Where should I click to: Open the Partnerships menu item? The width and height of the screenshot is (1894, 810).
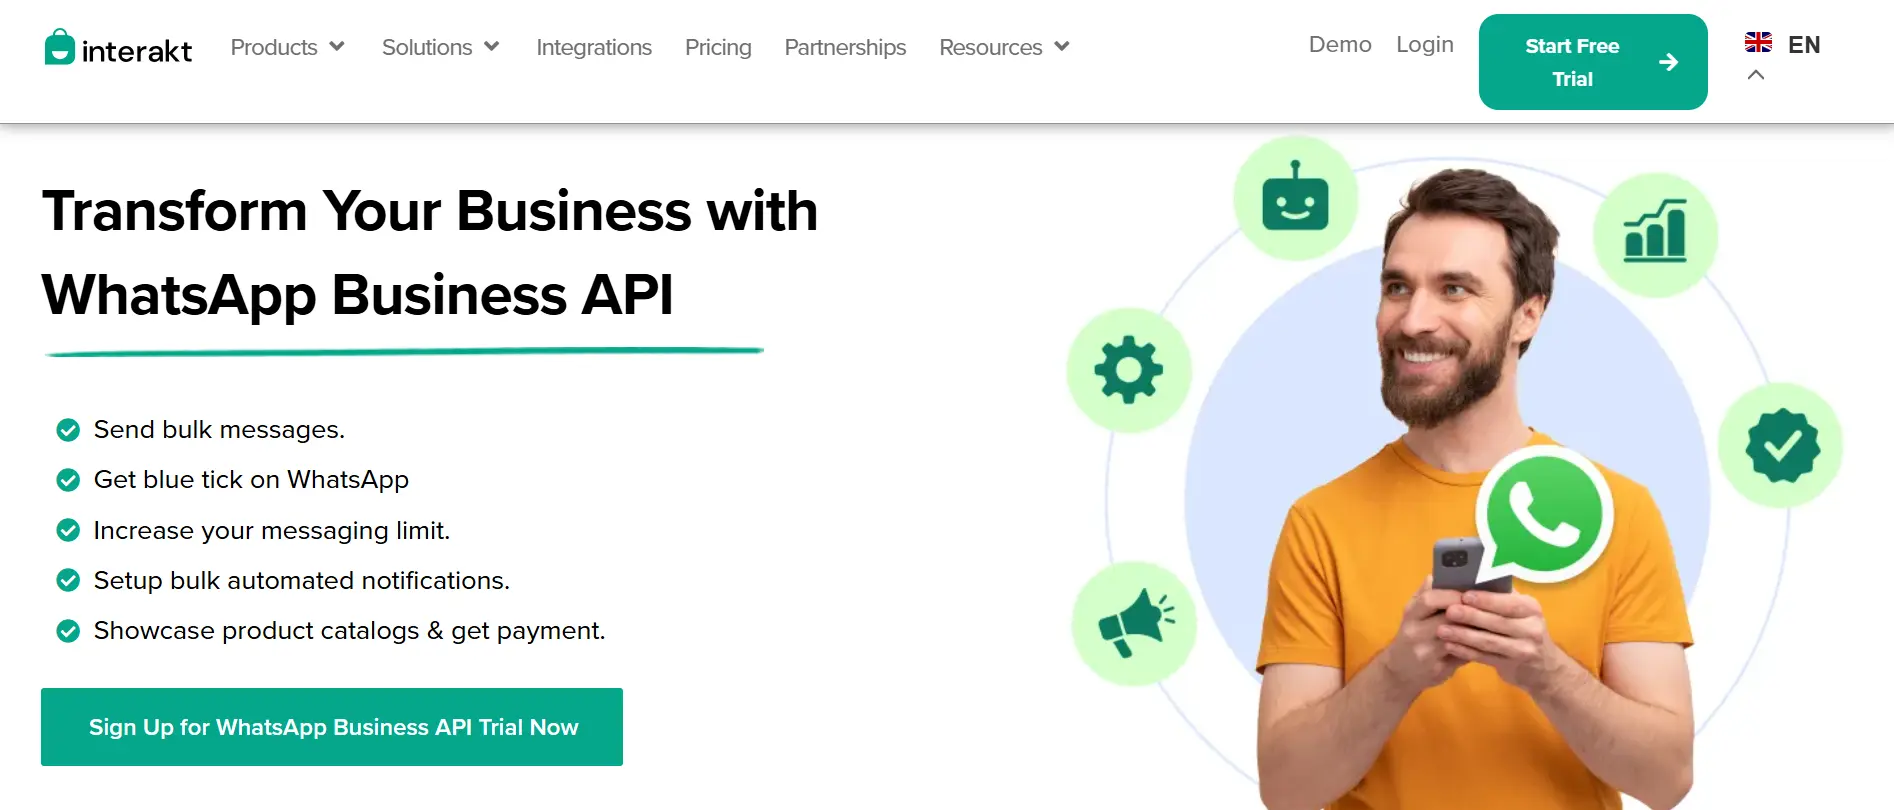[845, 47]
